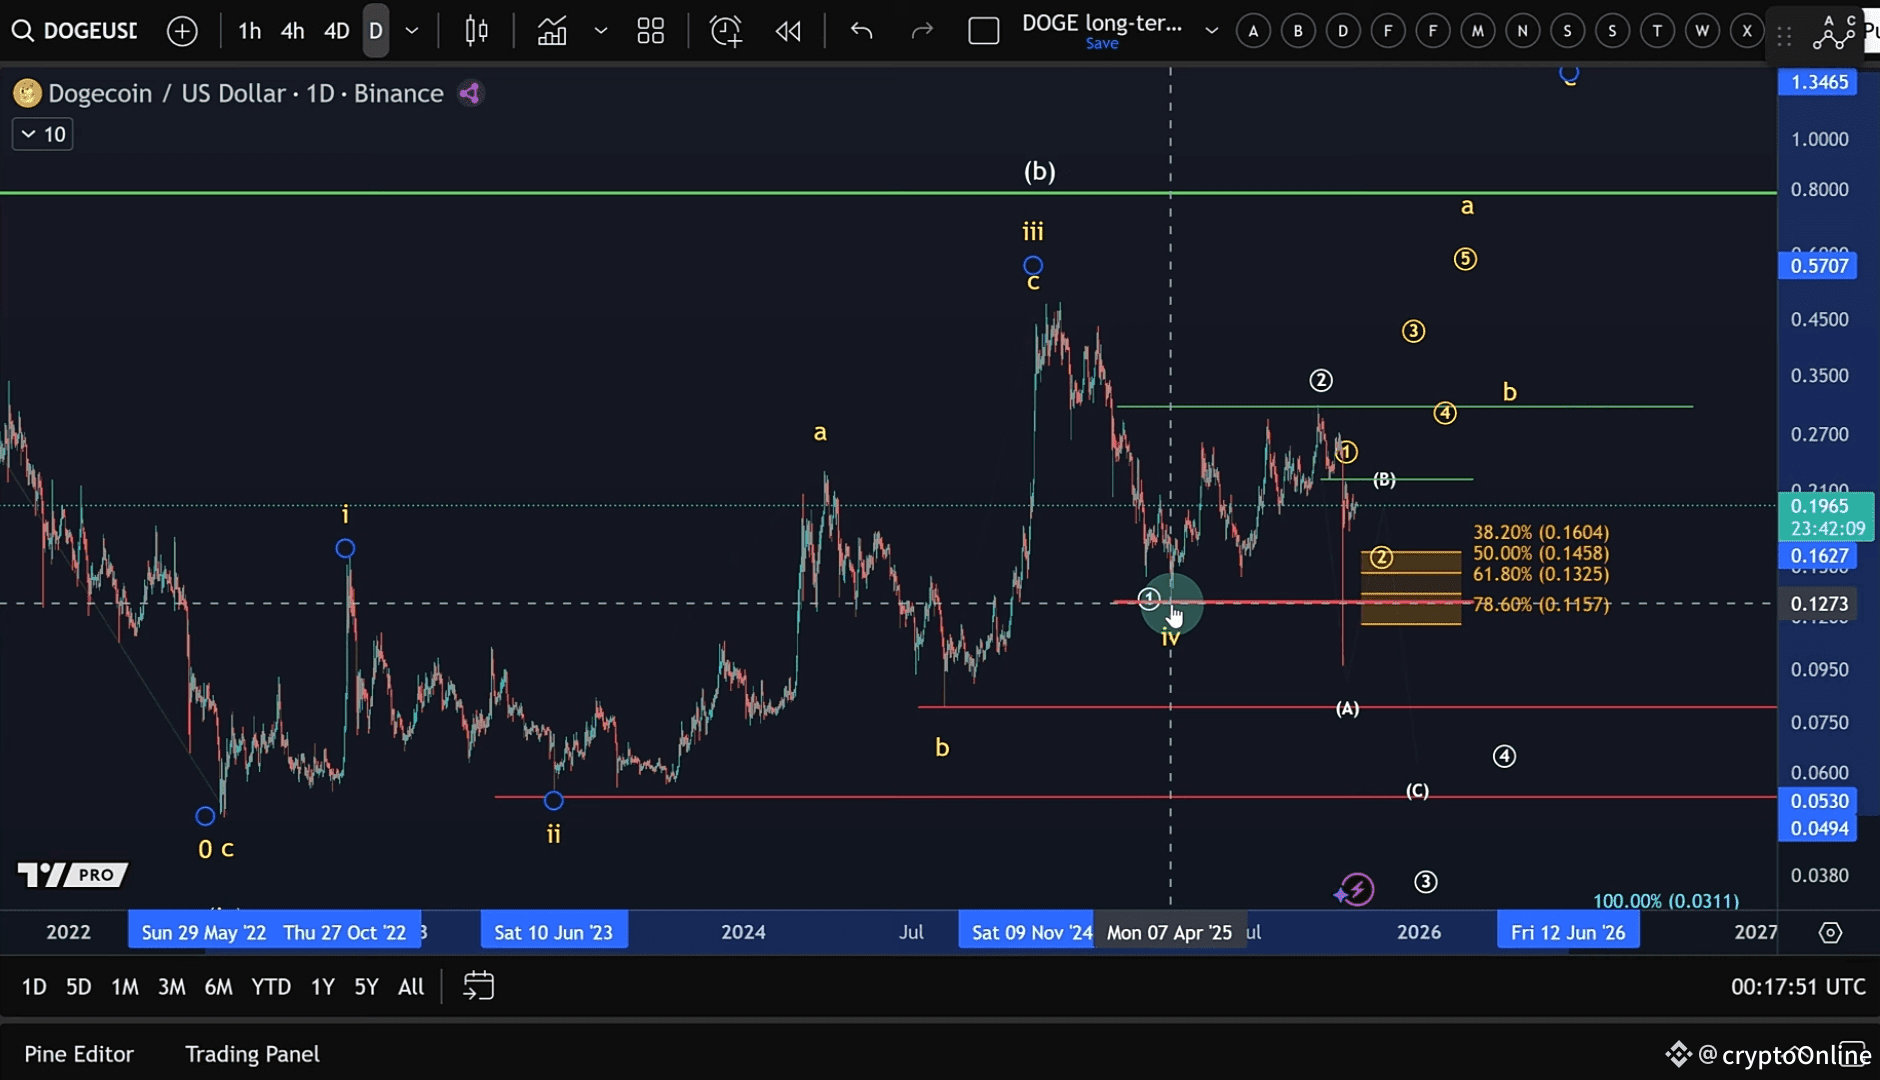Open the Pine Editor tab
The image size is (1880, 1080).
pyautogui.click(x=79, y=1054)
